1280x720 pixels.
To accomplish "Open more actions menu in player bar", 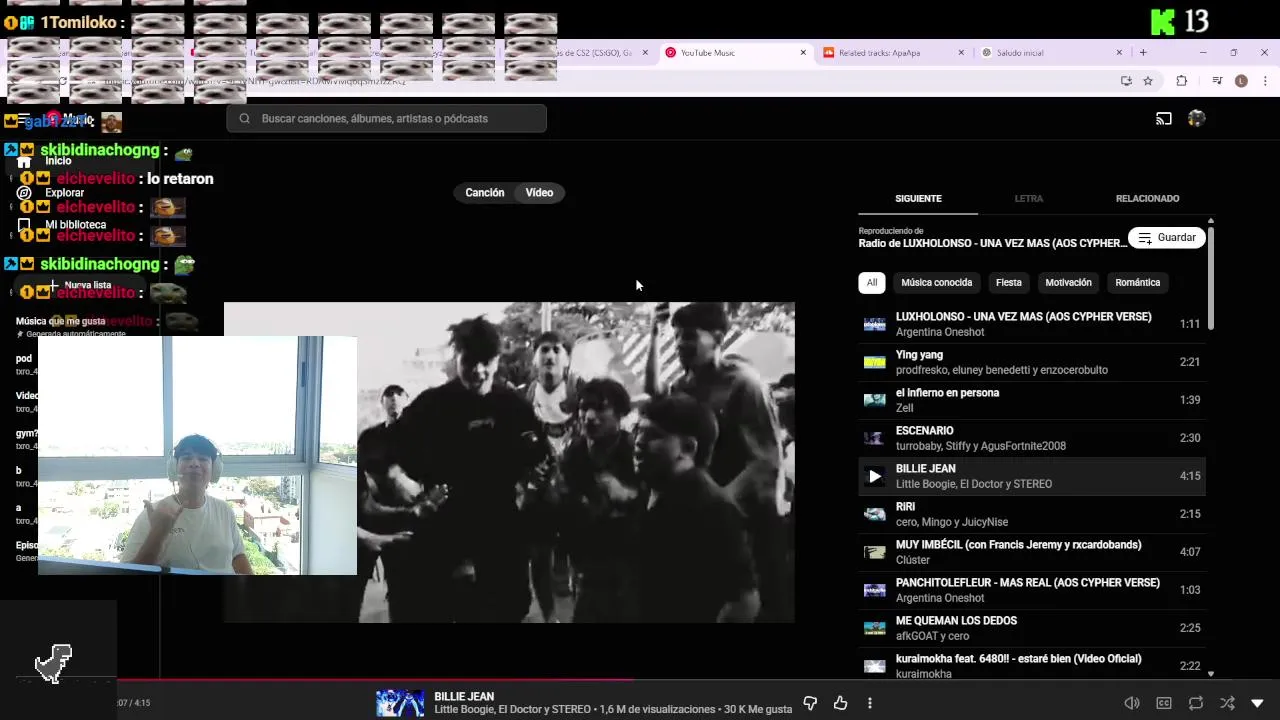I will pos(870,704).
